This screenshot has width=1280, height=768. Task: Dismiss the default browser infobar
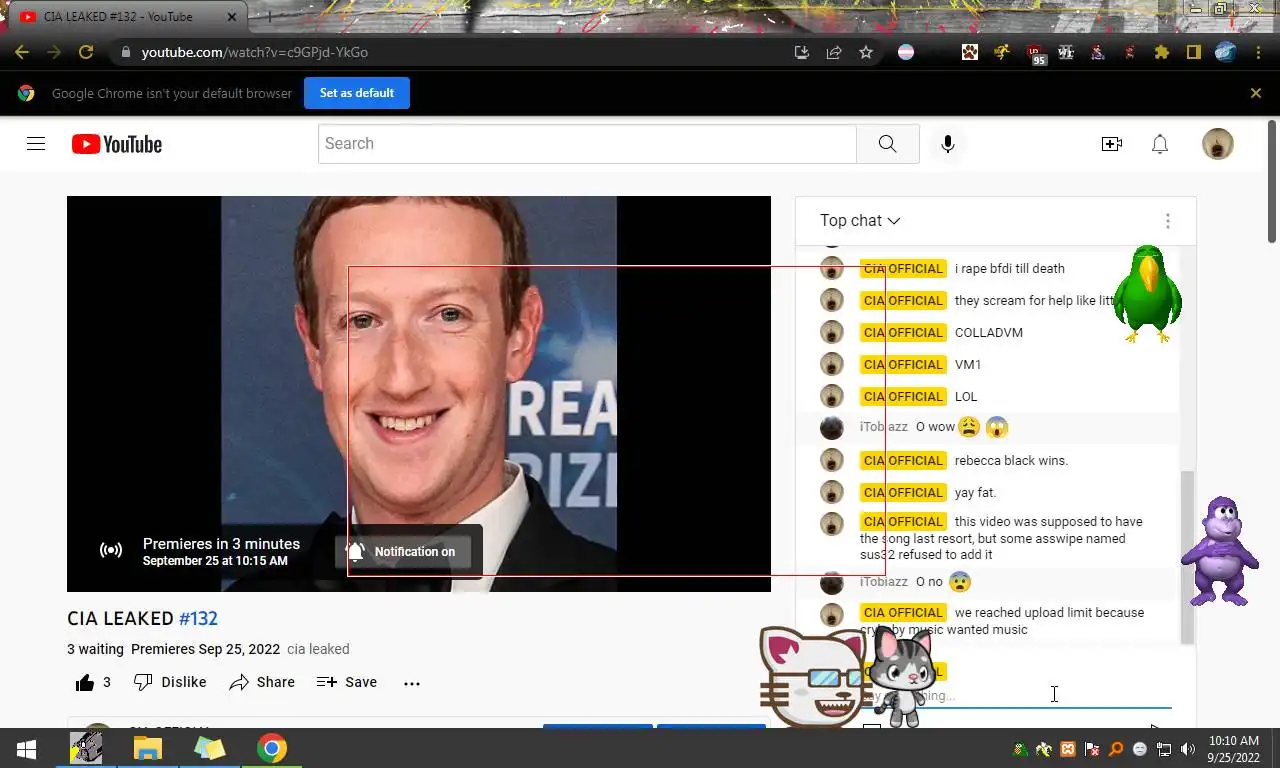(x=1256, y=93)
